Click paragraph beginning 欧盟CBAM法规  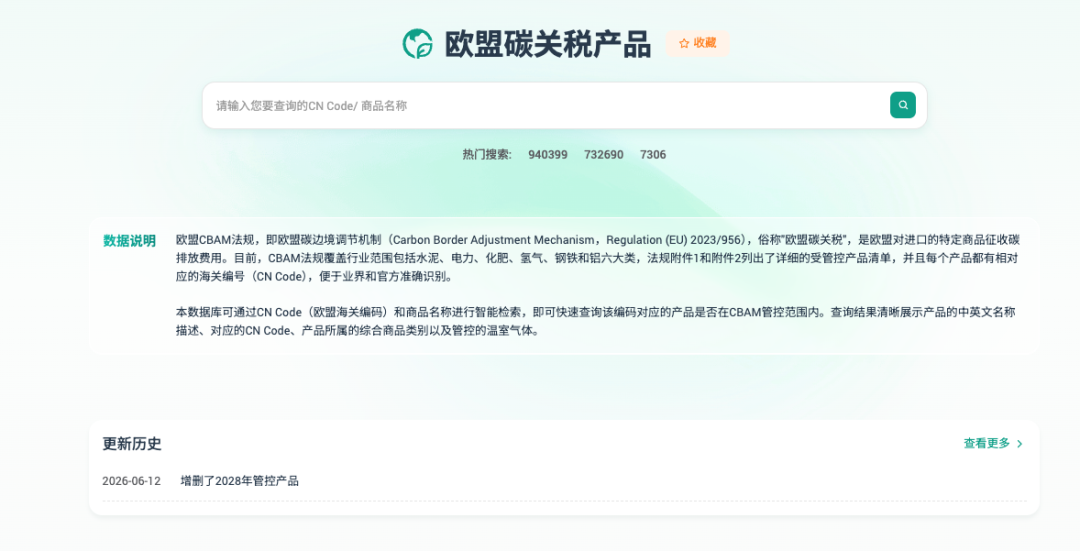[x=598, y=258]
